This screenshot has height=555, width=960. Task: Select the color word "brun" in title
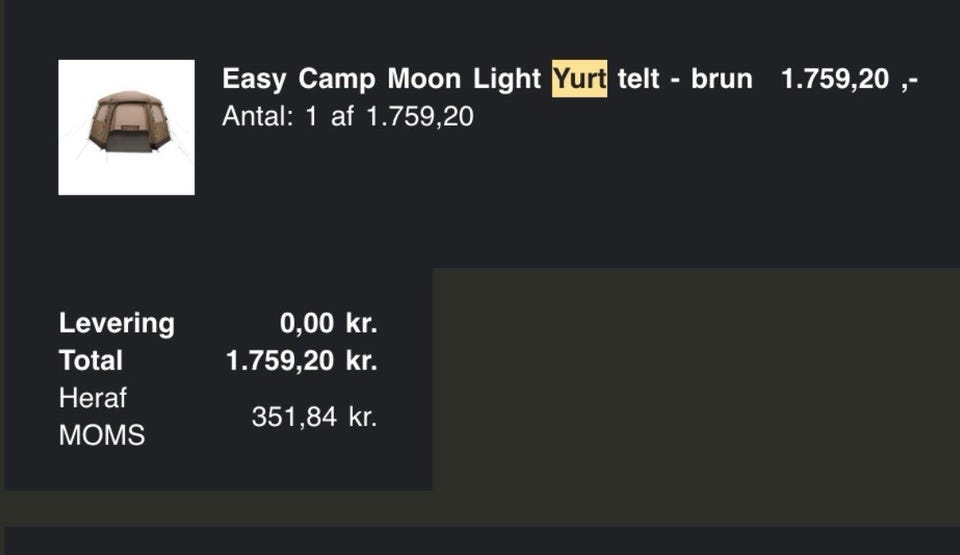click(721, 79)
